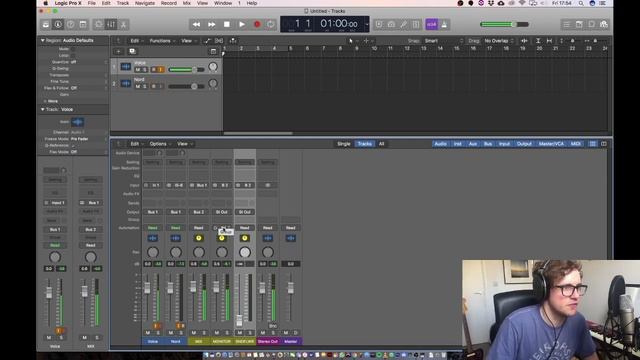Start recording with the red Record button
640x360 pixels.
(257, 24)
